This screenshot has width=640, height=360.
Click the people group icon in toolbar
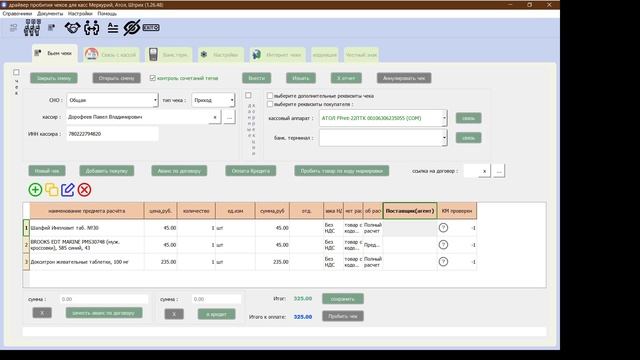32,28
